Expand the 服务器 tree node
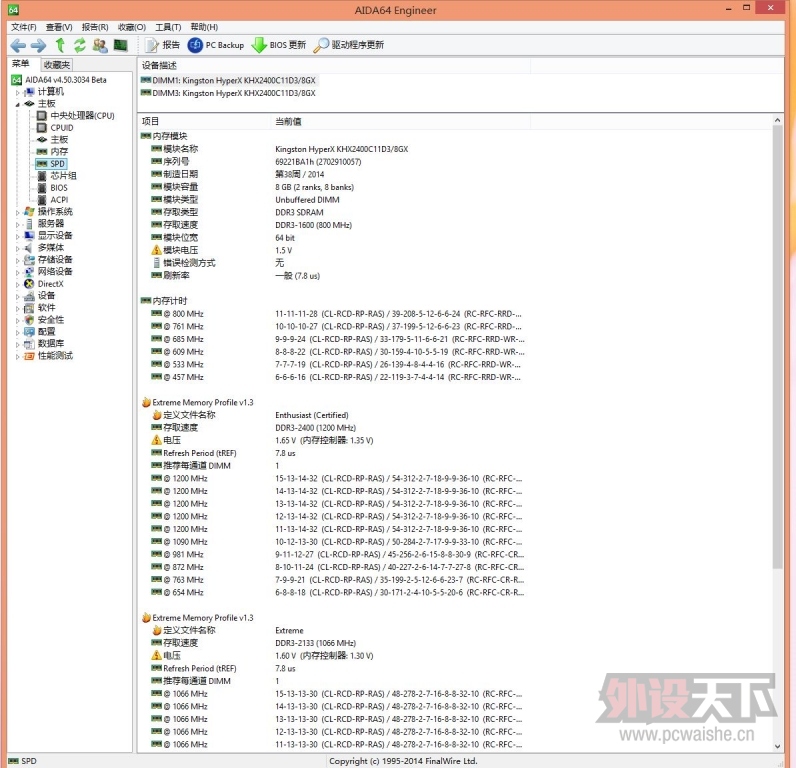Viewport: 796px width, 768px height. point(17,224)
